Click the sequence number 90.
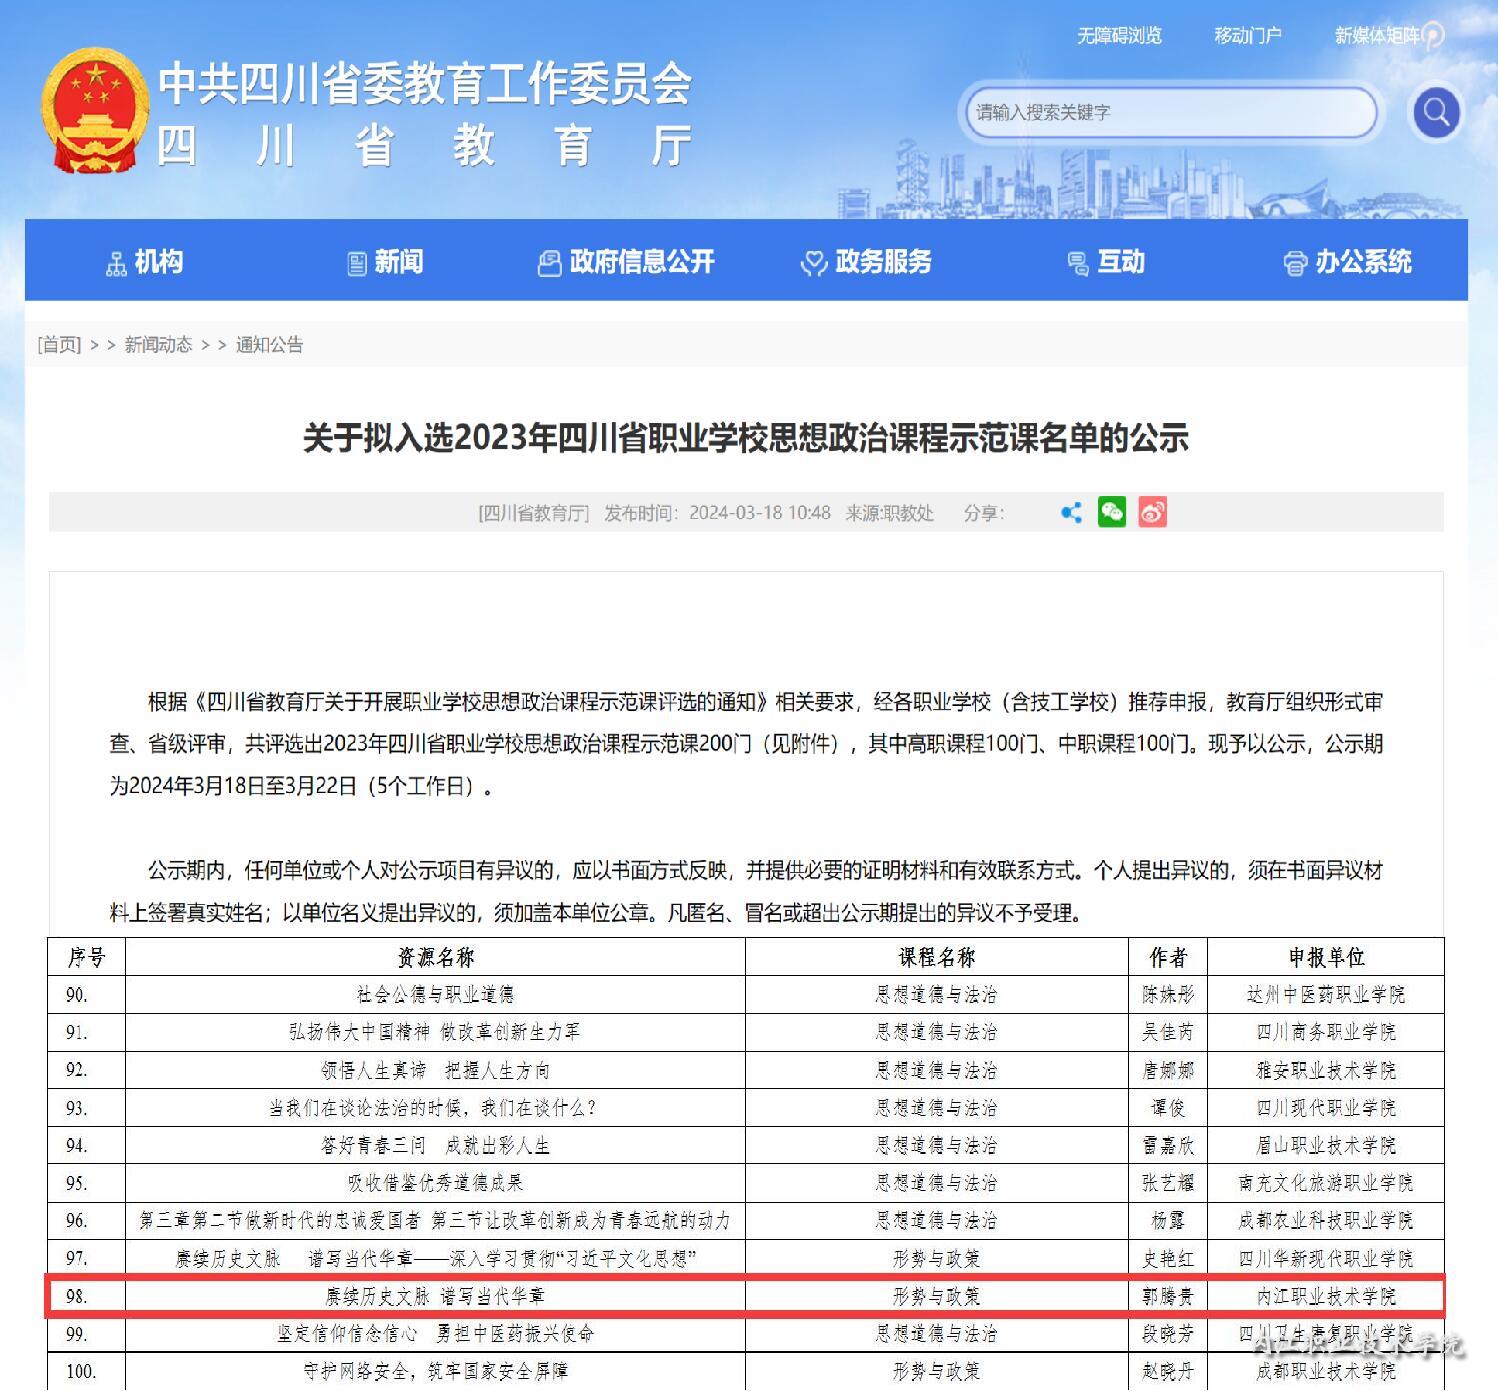Screen dimensions: 1498x1391 coord(76,994)
